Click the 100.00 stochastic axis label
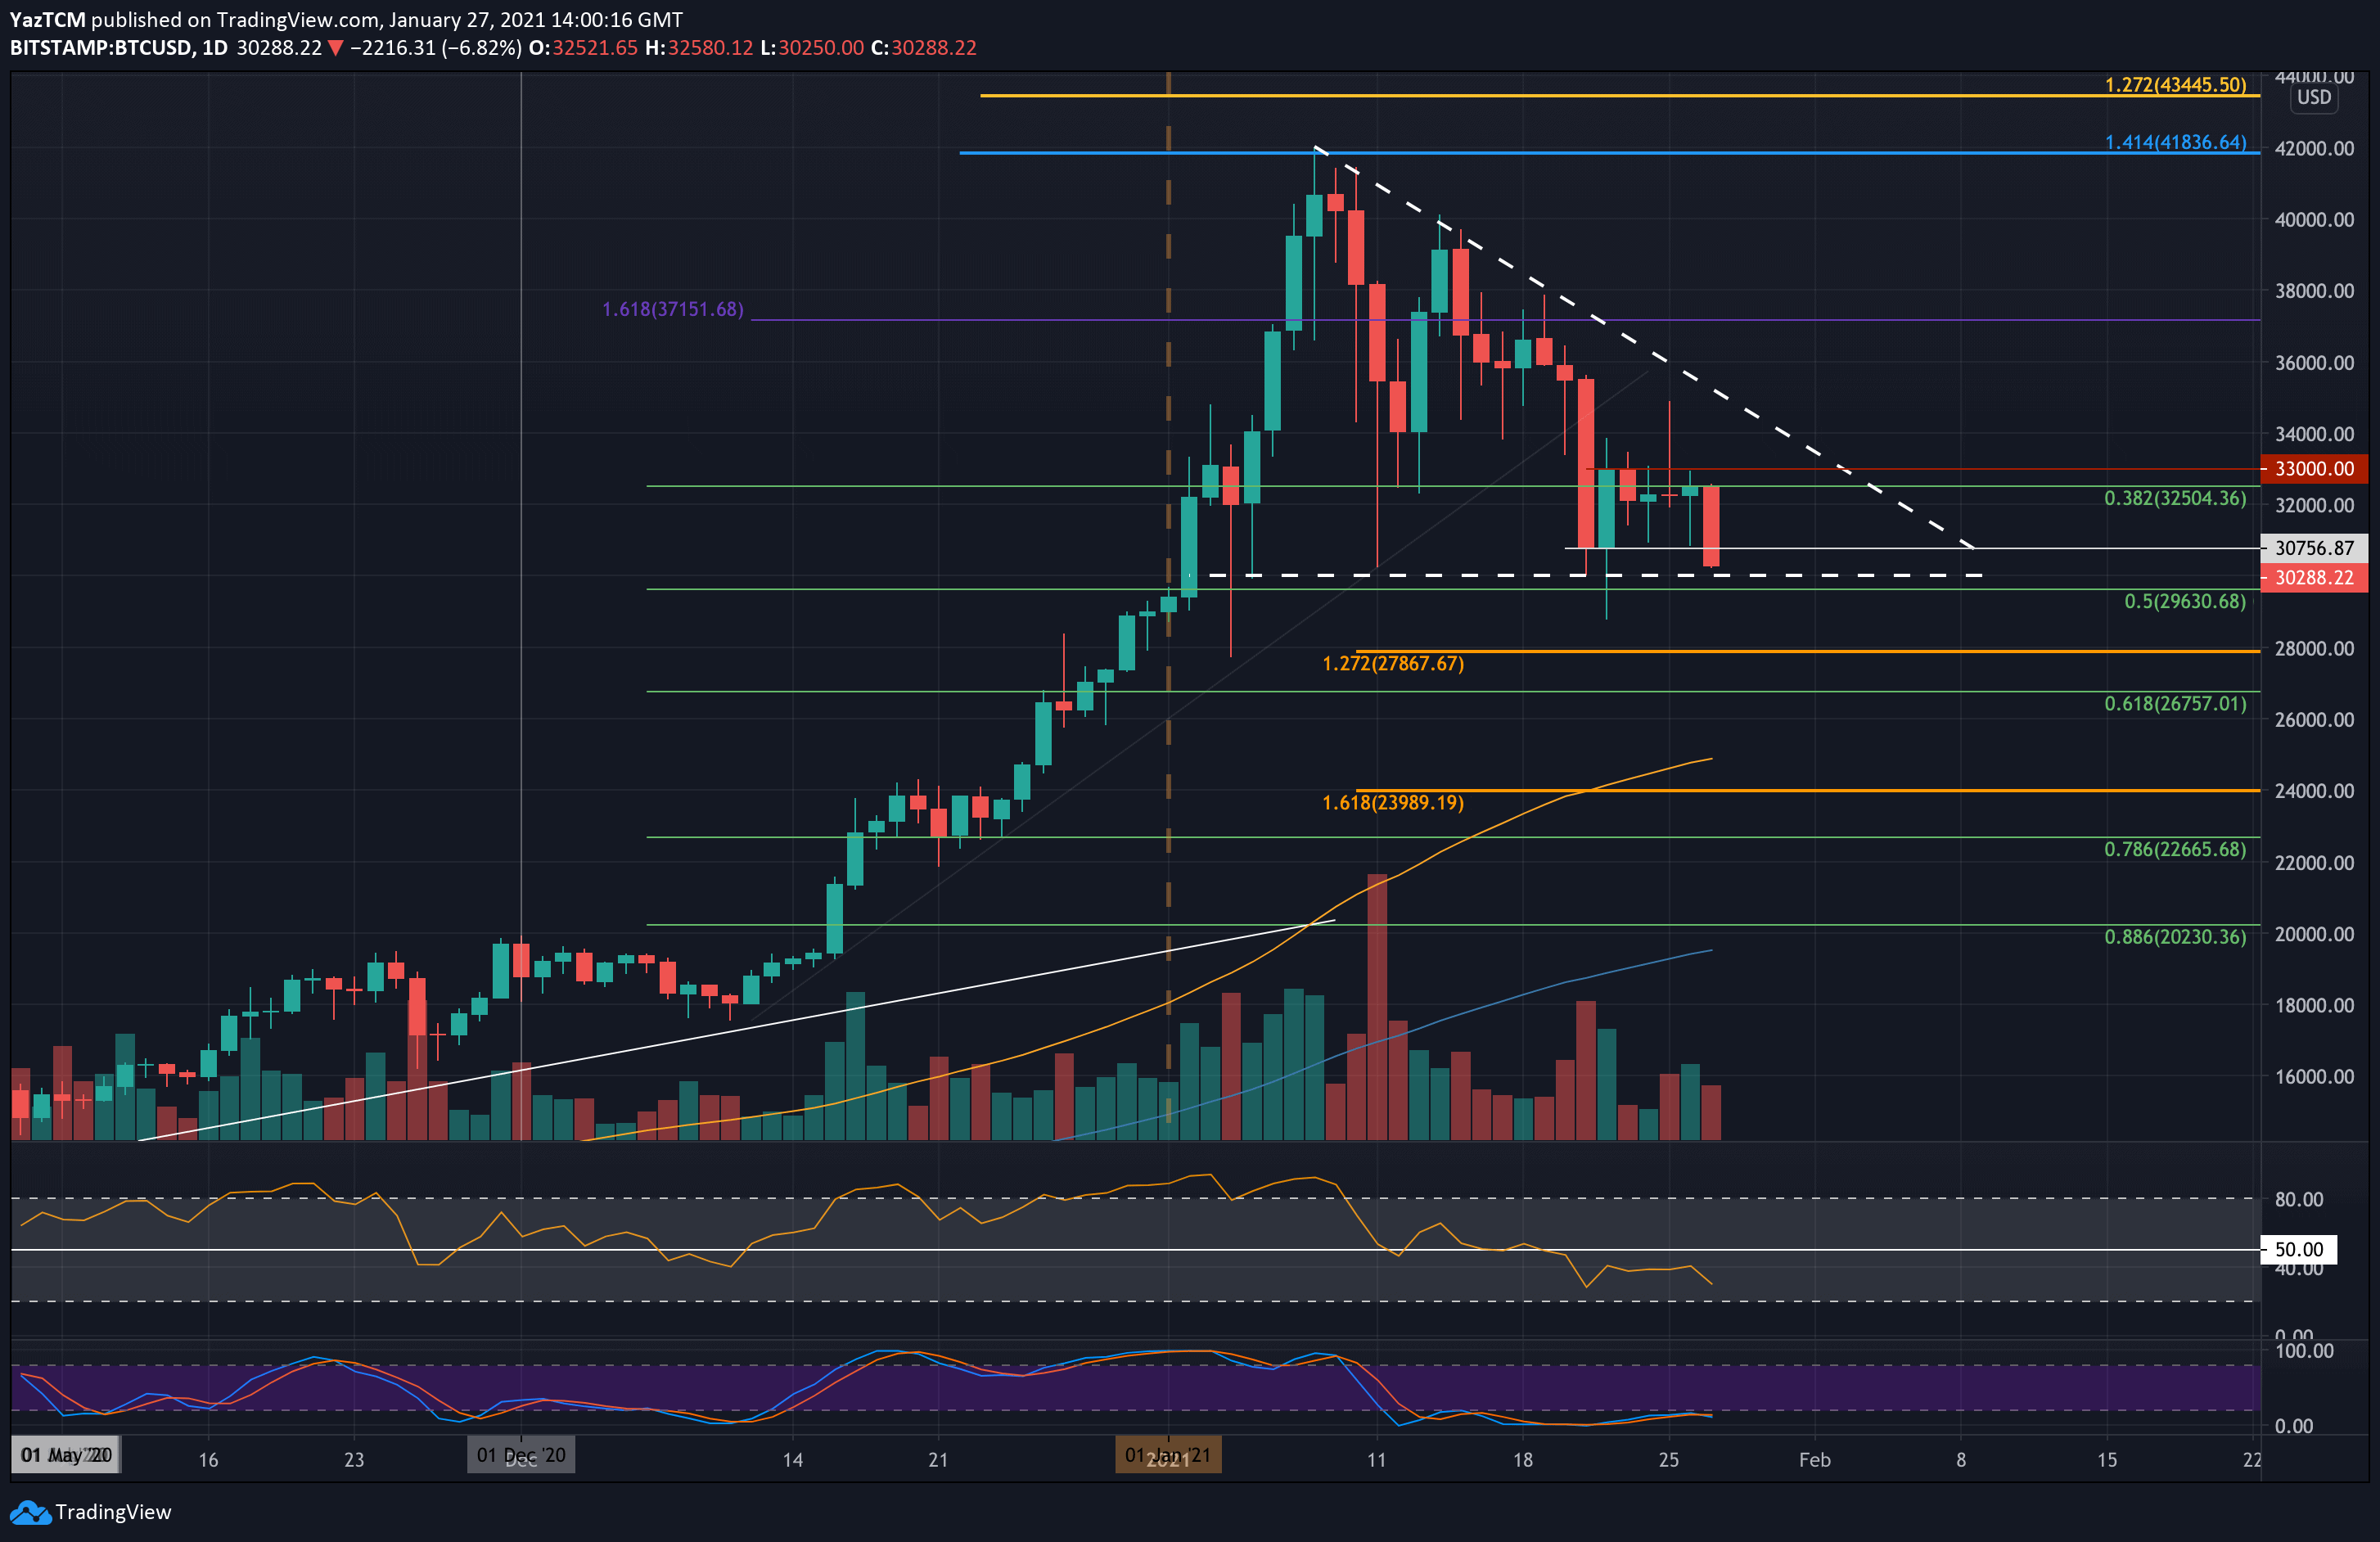This screenshot has height=1542, width=2380. [x=2304, y=1350]
